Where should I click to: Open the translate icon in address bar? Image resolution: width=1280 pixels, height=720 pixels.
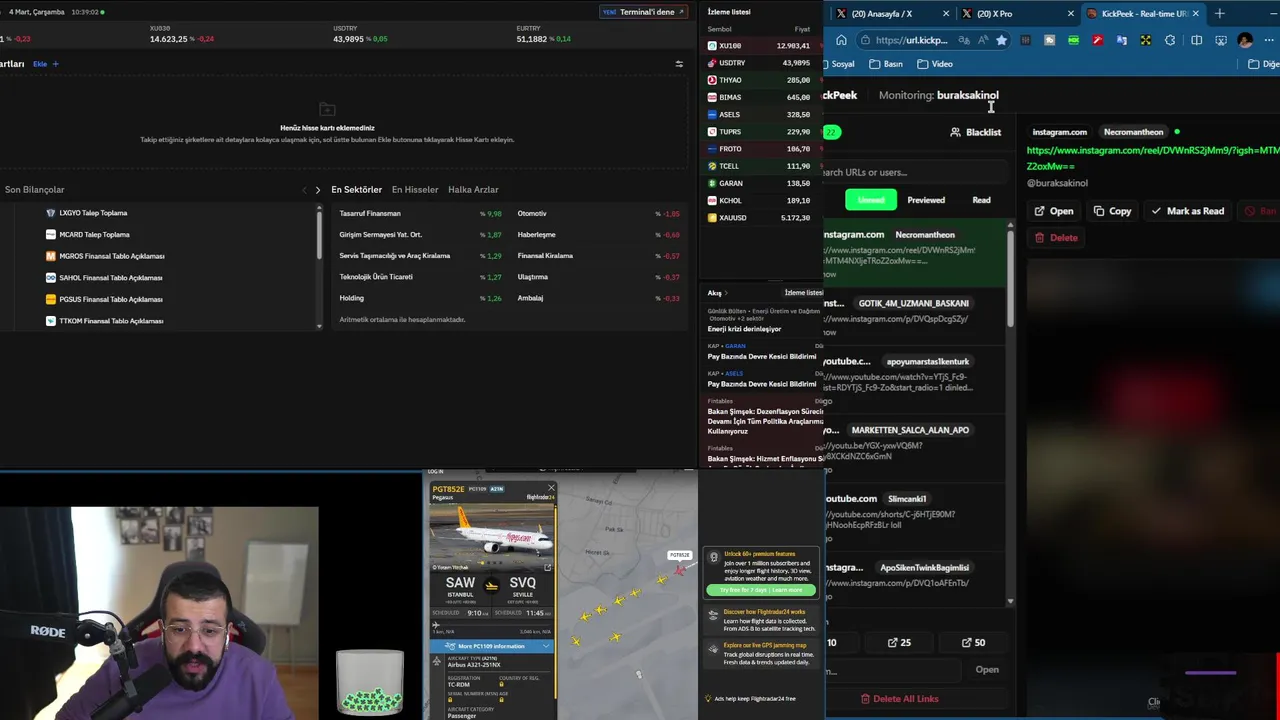pos(964,40)
